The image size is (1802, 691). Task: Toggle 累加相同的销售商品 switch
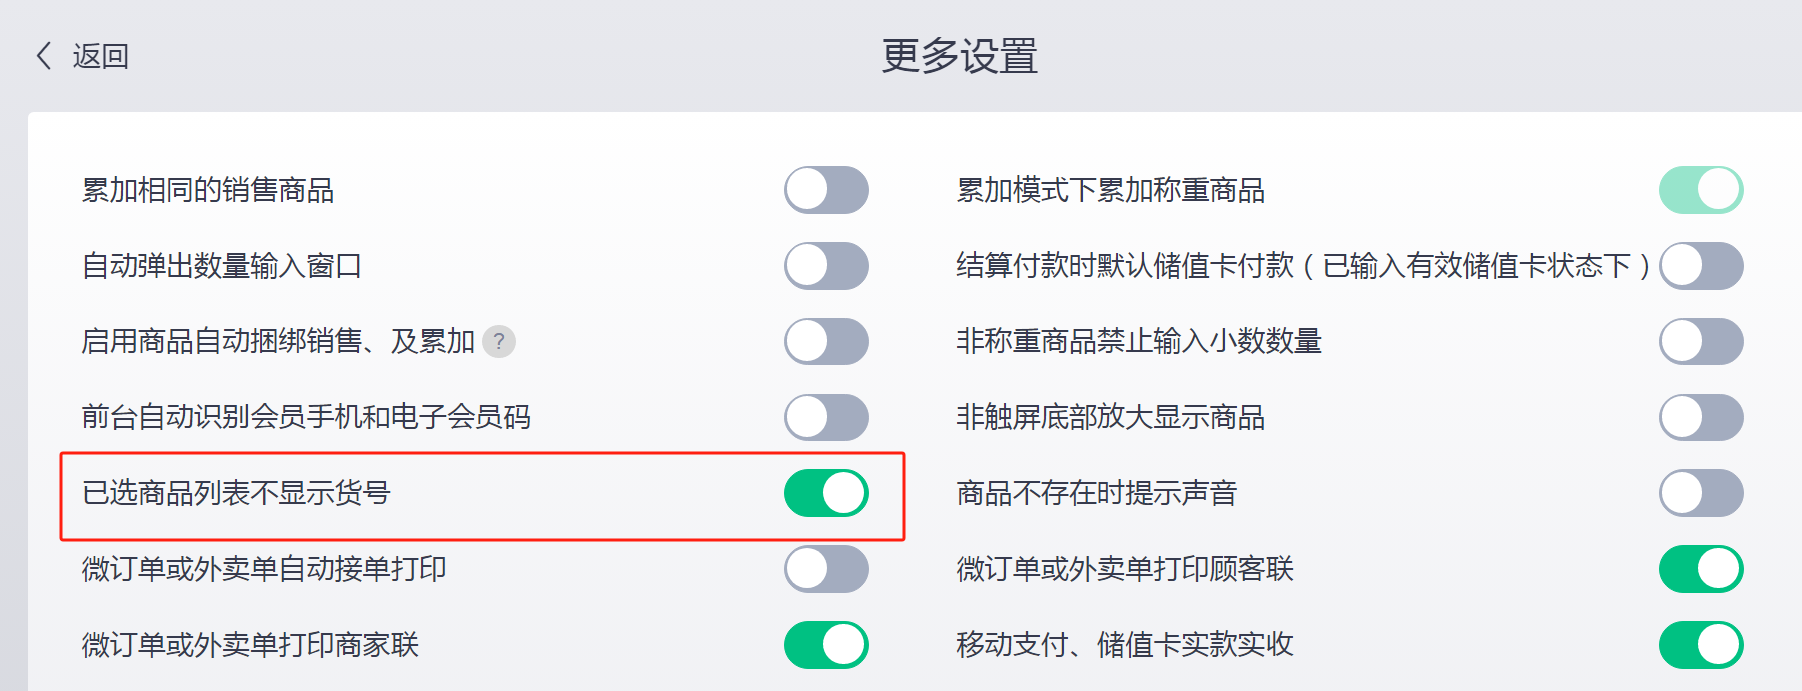(826, 190)
